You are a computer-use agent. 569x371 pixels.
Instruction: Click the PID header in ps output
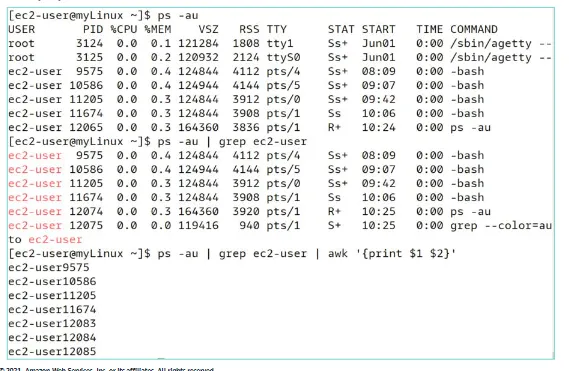point(93,29)
